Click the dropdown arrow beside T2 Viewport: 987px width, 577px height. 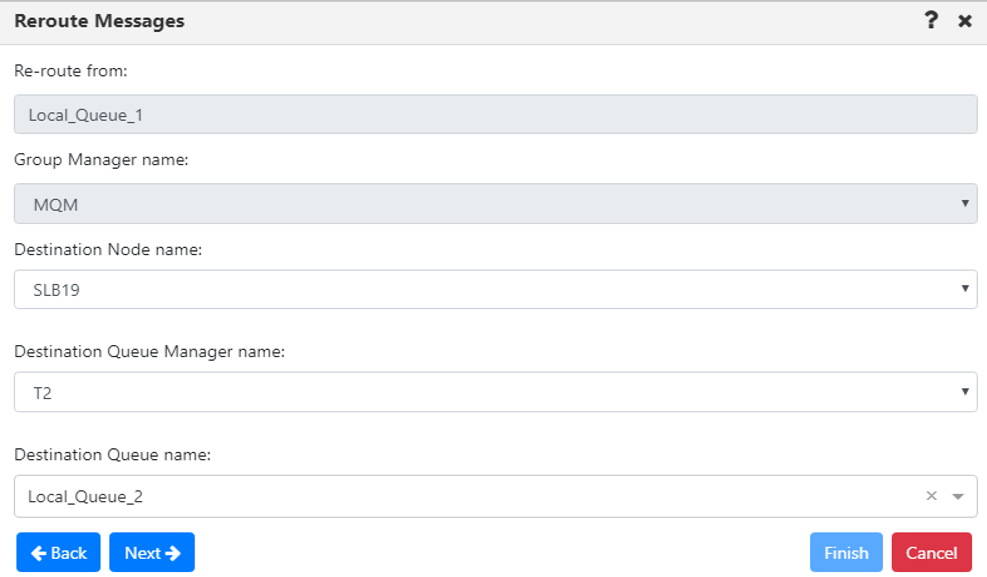click(x=966, y=391)
